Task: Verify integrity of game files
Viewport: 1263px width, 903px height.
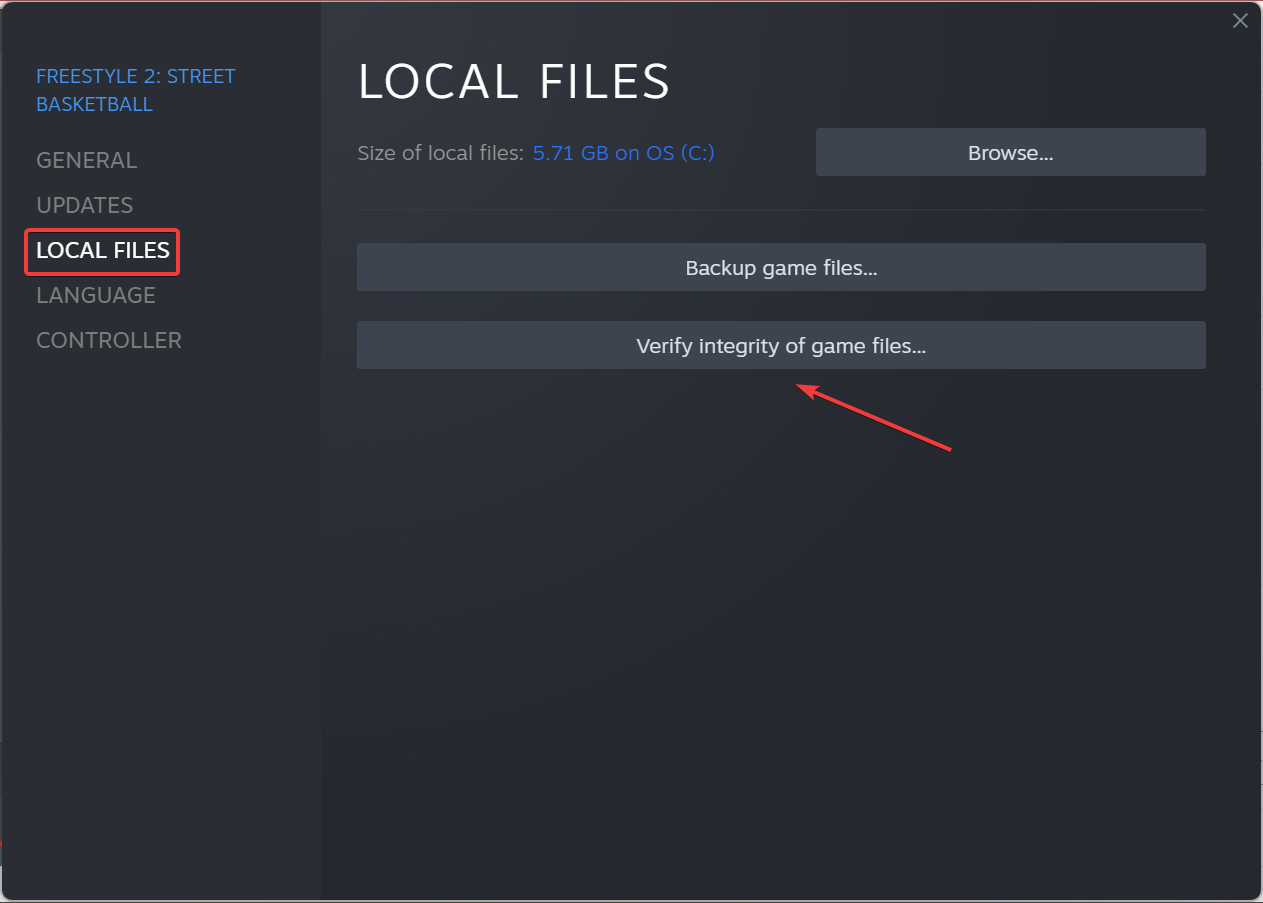Action: click(781, 346)
